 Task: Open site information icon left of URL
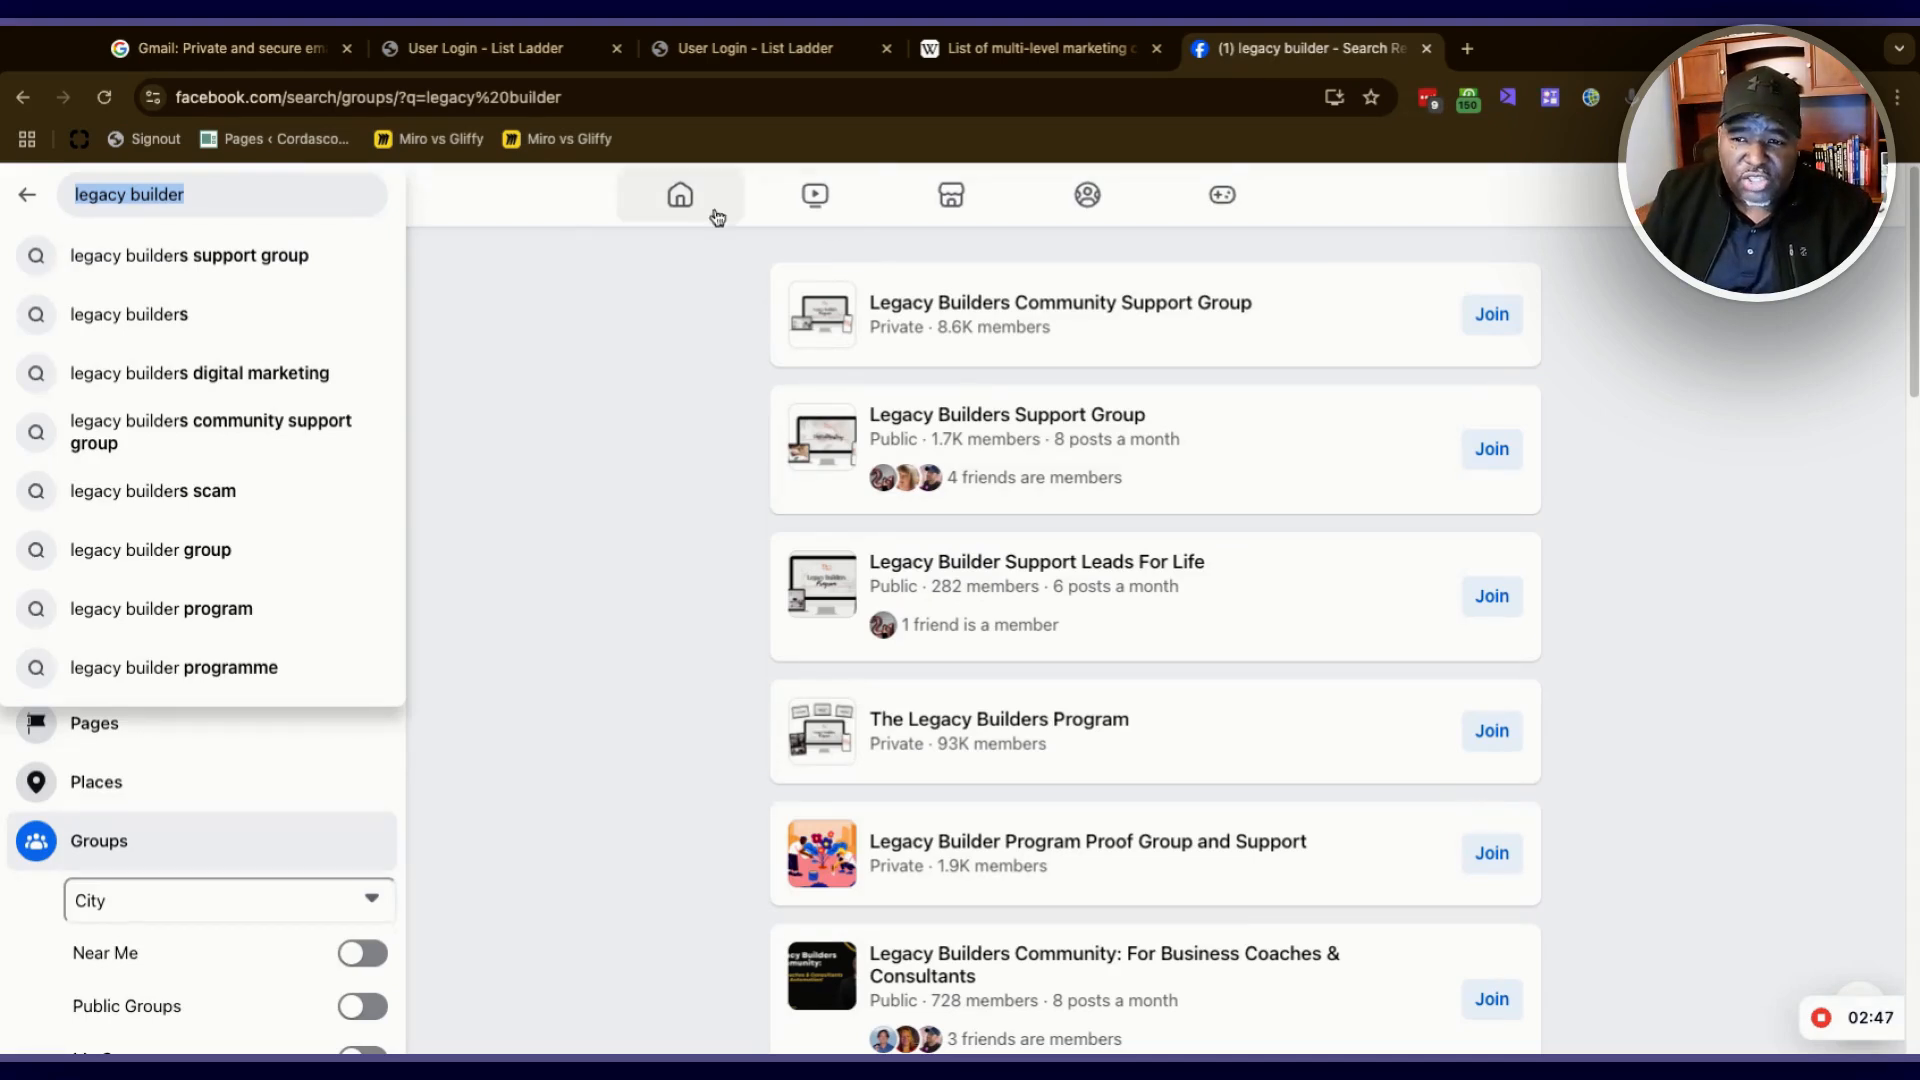[x=152, y=97]
